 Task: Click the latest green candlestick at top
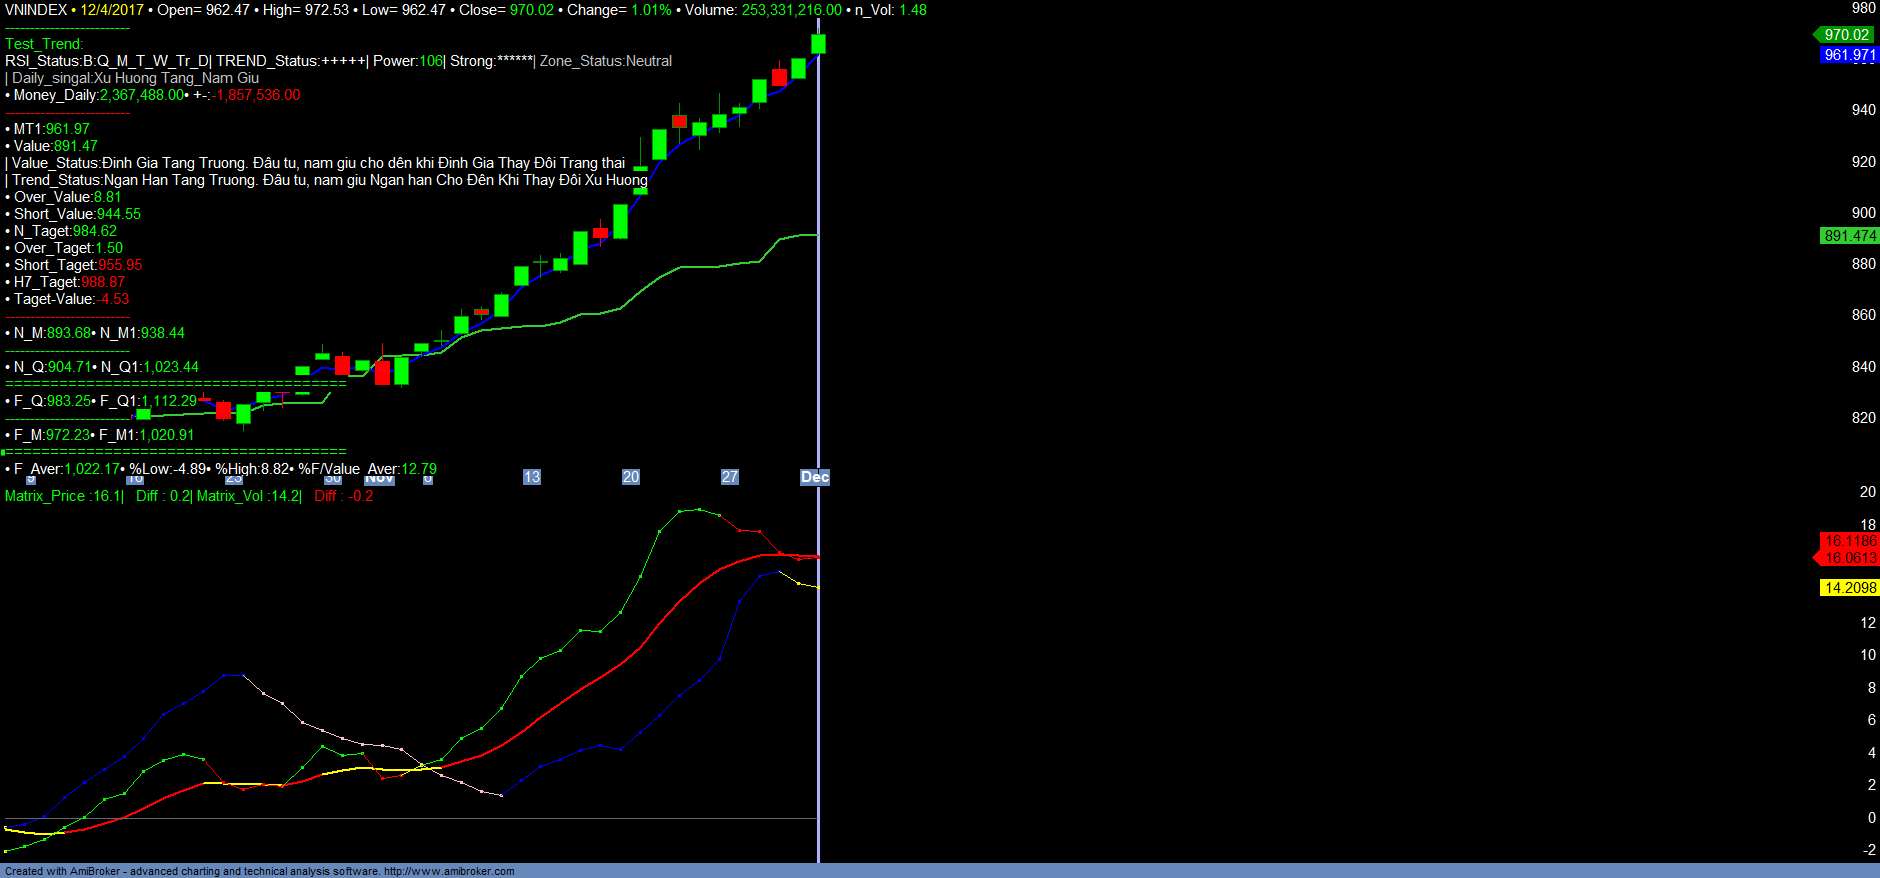tap(818, 43)
